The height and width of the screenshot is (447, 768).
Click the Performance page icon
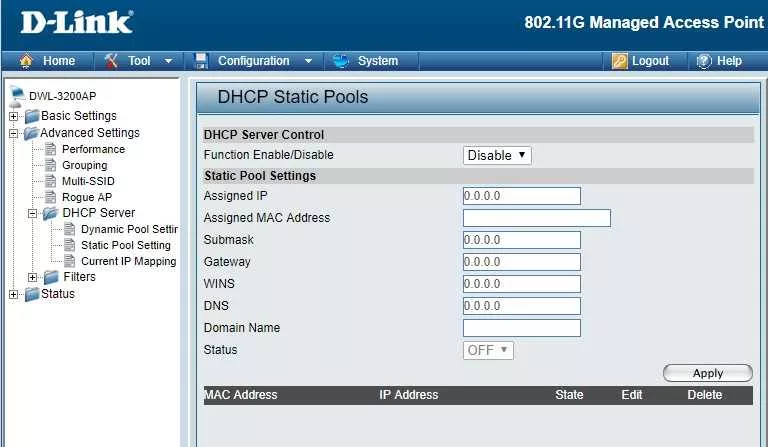50,149
